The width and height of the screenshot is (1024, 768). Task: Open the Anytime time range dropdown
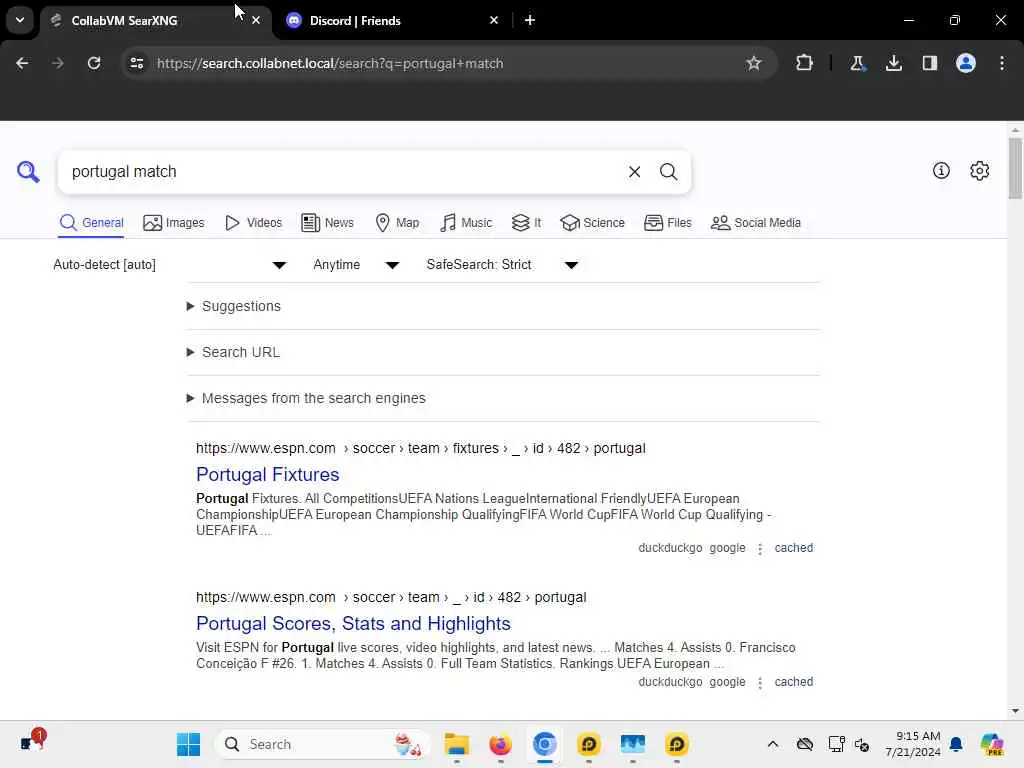click(356, 264)
